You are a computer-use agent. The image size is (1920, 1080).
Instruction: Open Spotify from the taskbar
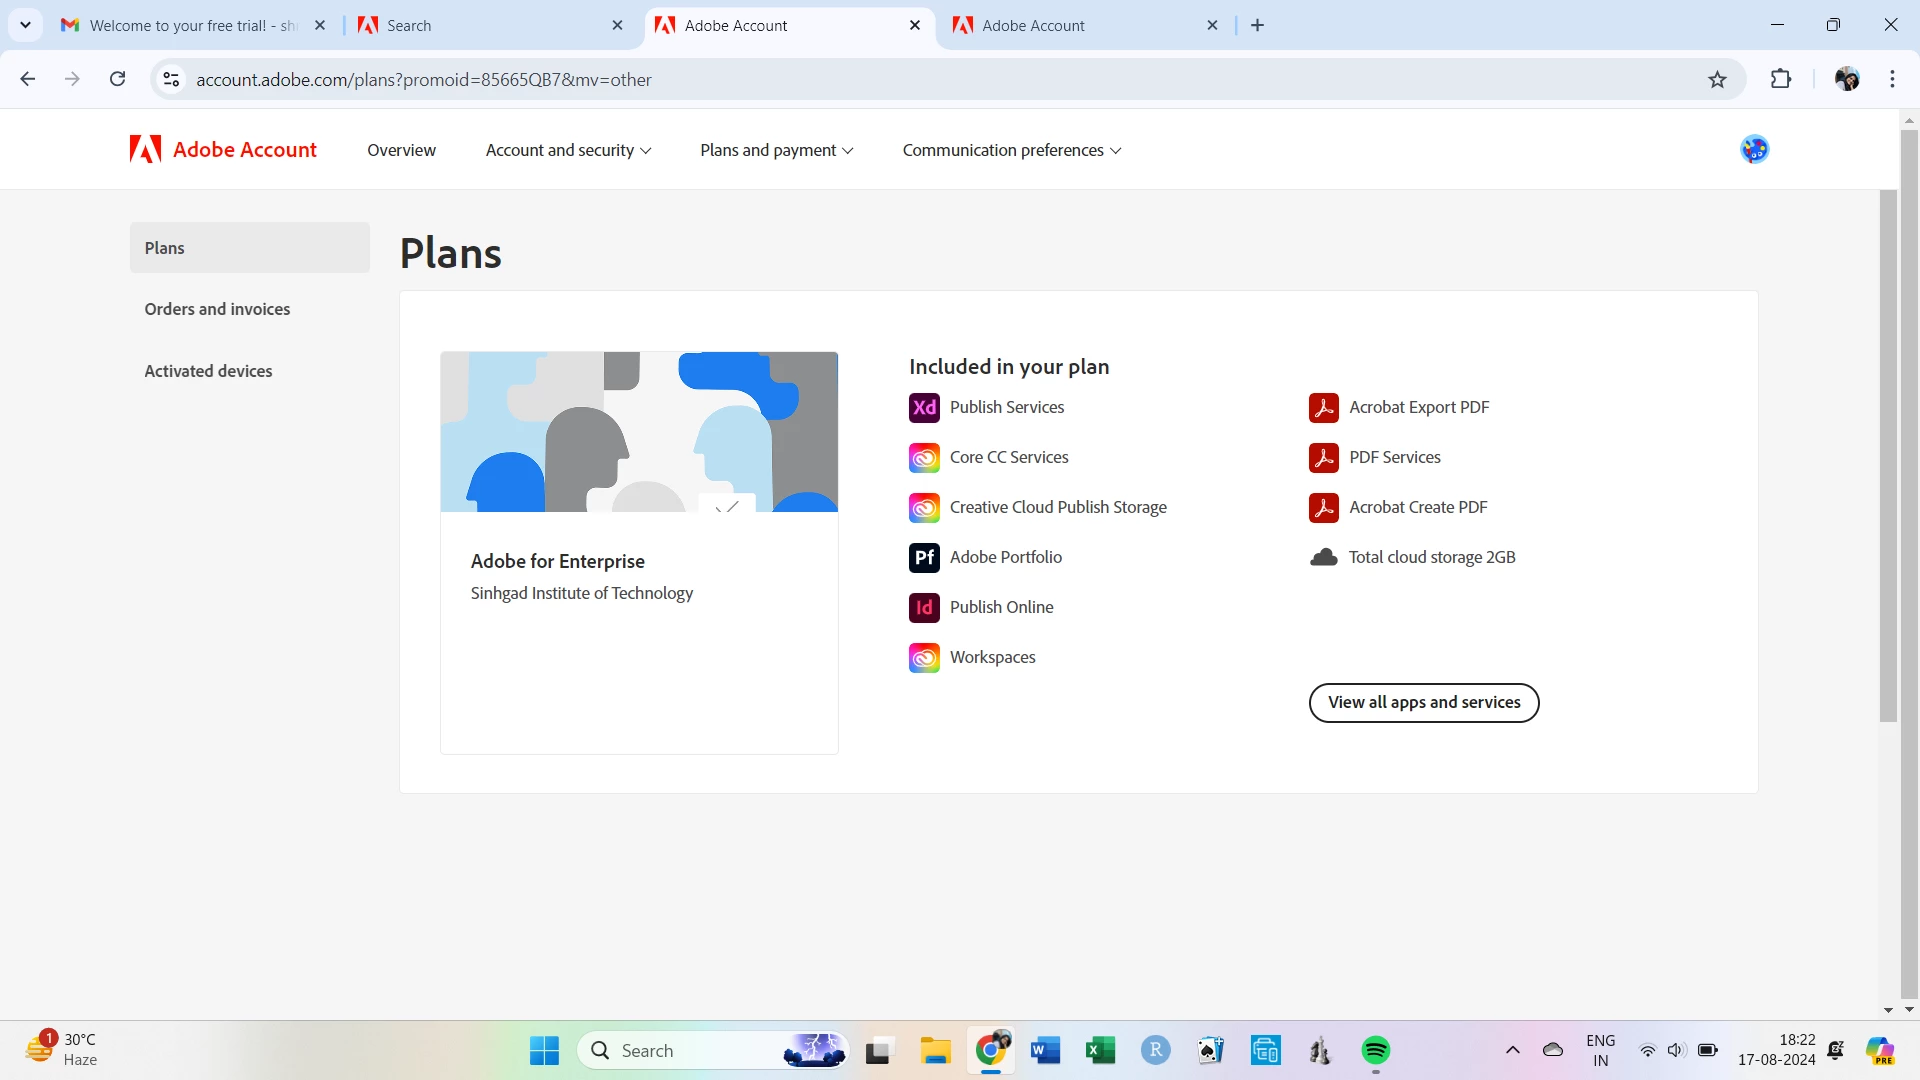(x=1375, y=1051)
